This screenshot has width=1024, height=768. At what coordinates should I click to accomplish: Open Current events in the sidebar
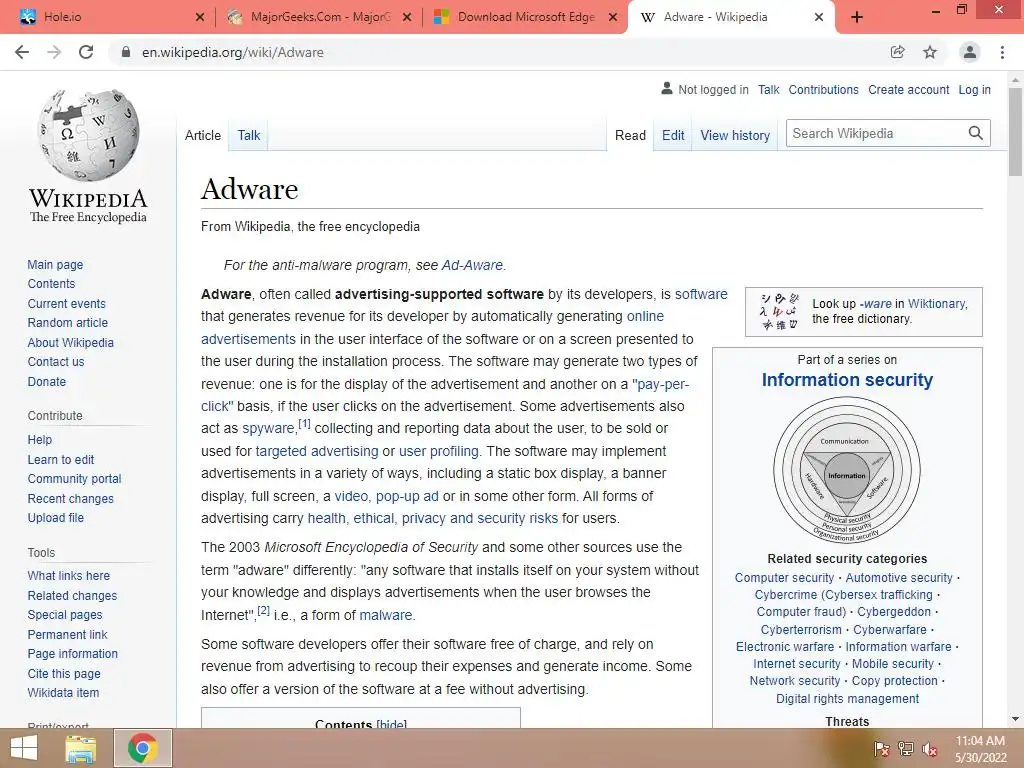(67, 304)
